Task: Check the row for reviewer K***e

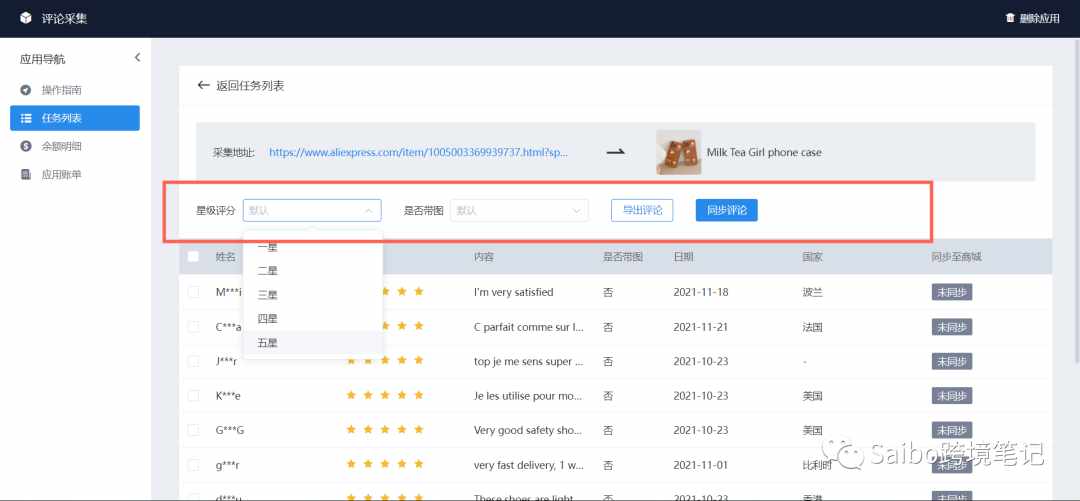Action: [x=194, y=396]
